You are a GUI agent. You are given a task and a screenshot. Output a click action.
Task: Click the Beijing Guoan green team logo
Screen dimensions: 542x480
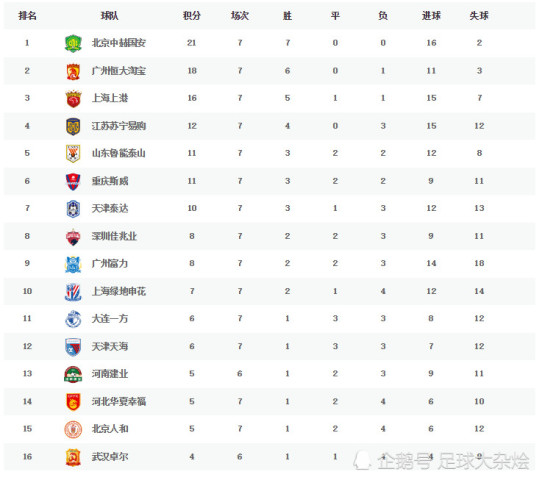coord(73,43)
